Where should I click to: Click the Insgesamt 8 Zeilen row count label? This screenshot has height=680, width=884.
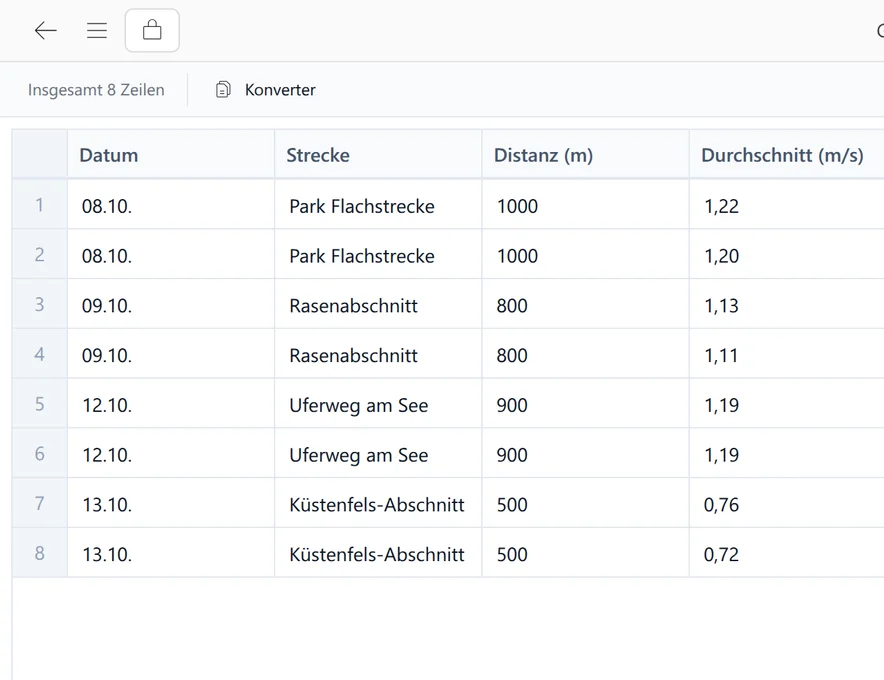click(x=96, y=90)
